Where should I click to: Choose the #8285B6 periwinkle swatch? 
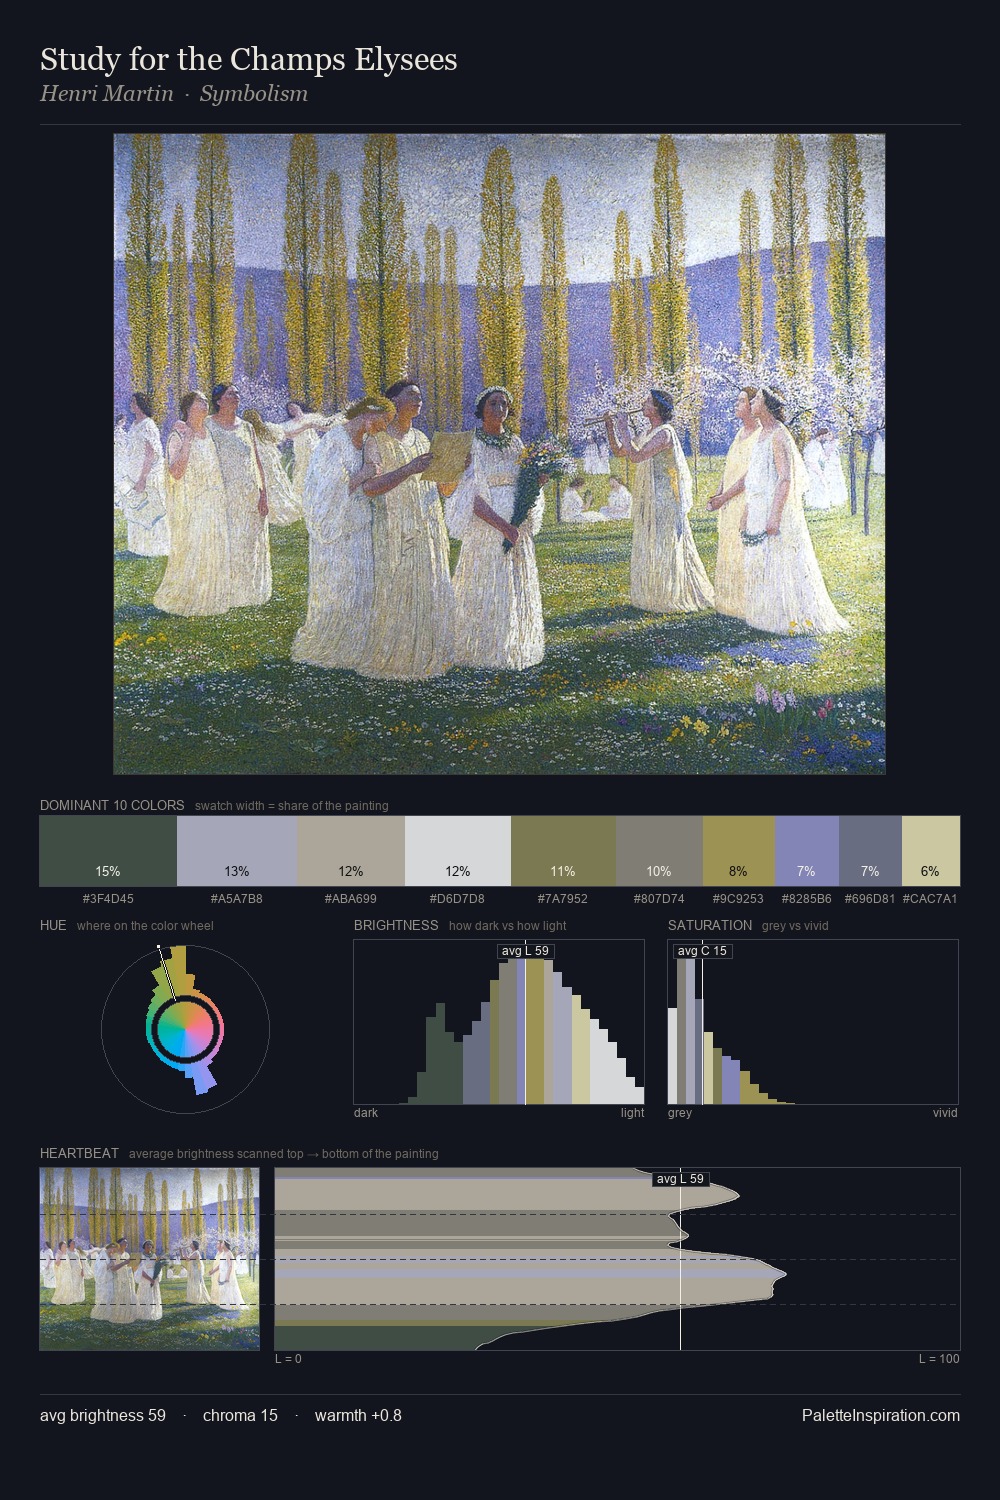[807, 851]
